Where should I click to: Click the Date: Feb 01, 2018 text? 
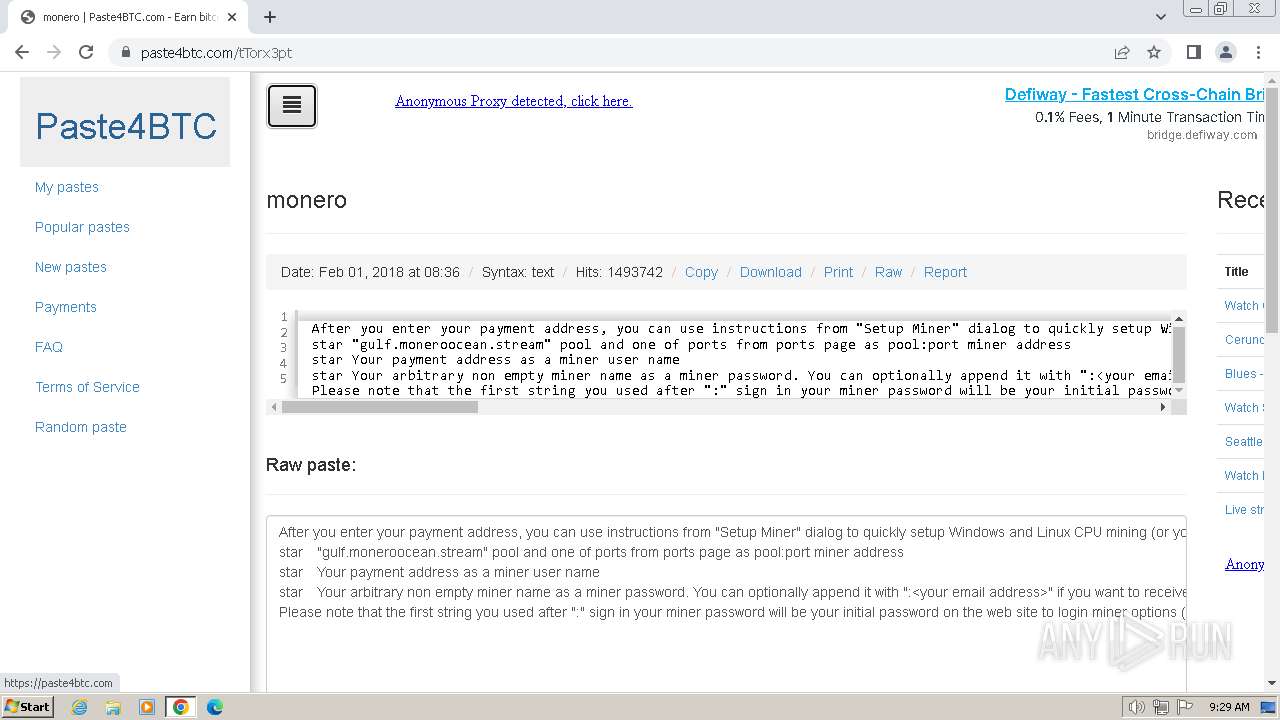tap(370, 272)
